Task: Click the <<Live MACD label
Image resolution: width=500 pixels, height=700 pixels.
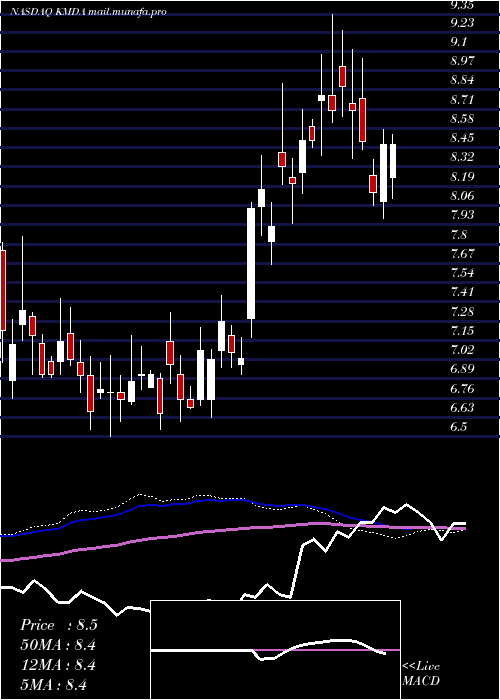Action: [421, 673]
